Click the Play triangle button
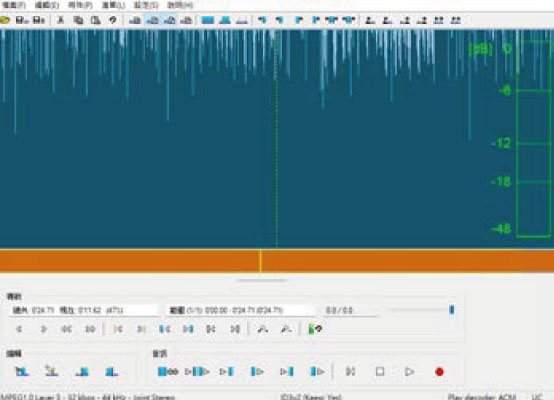The image size is (554, 400). [x=409, y=372]
